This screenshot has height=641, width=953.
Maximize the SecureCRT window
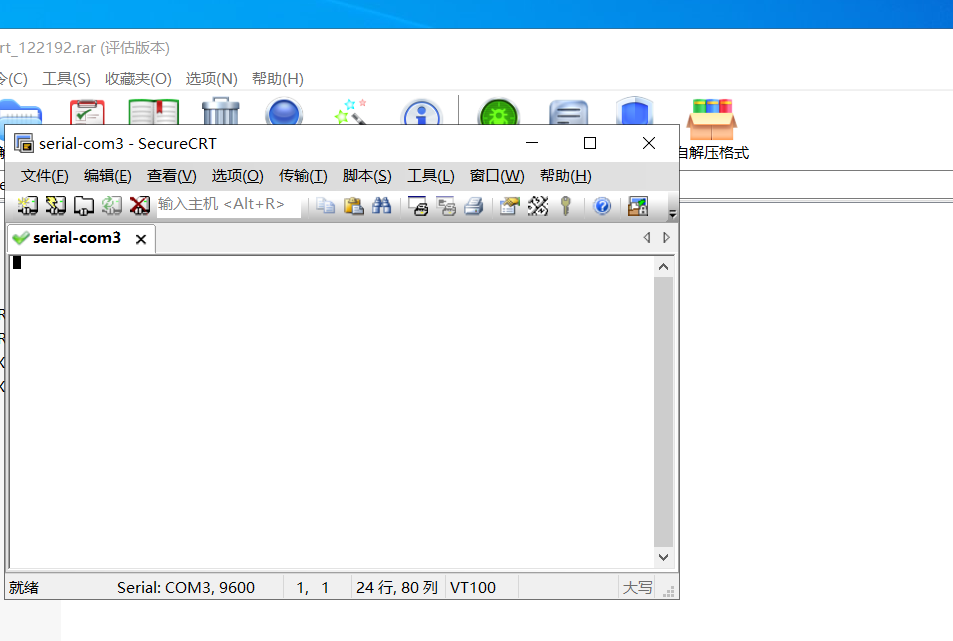(590, 143)
